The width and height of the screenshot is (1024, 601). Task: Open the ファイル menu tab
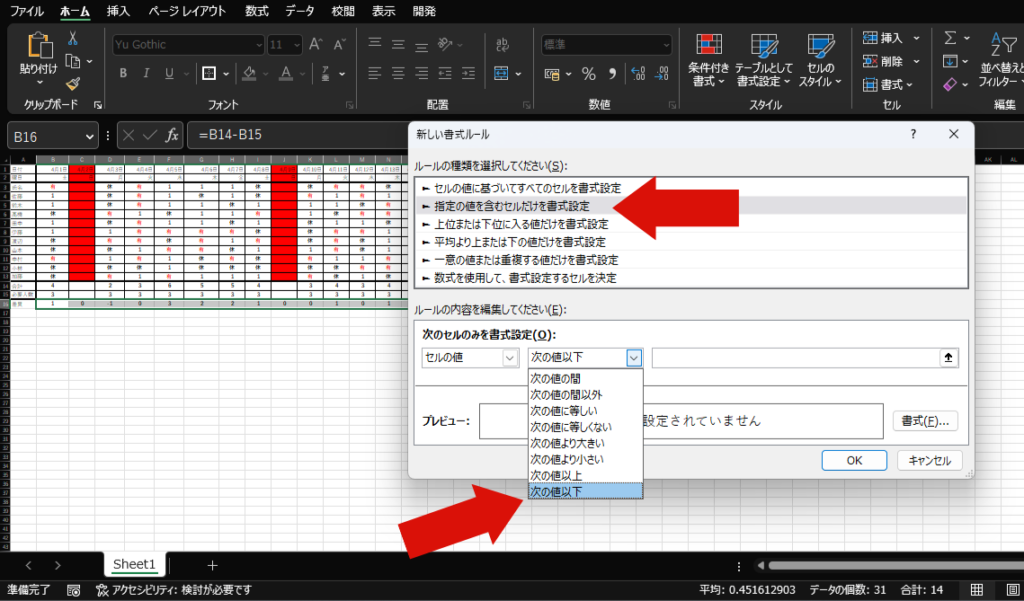(x=27, y=11)
